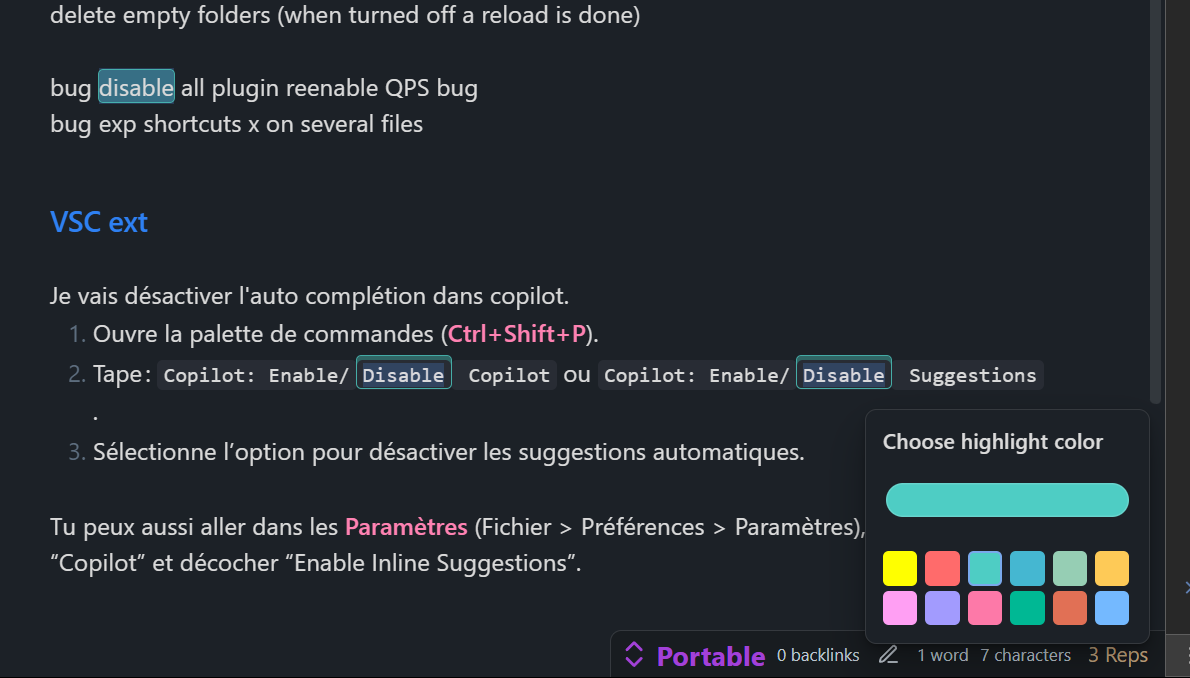Select the light blue swatch at bottom right
Image resolution: width=1190 pixels, height=678 pixels.
coord(1112,608)
